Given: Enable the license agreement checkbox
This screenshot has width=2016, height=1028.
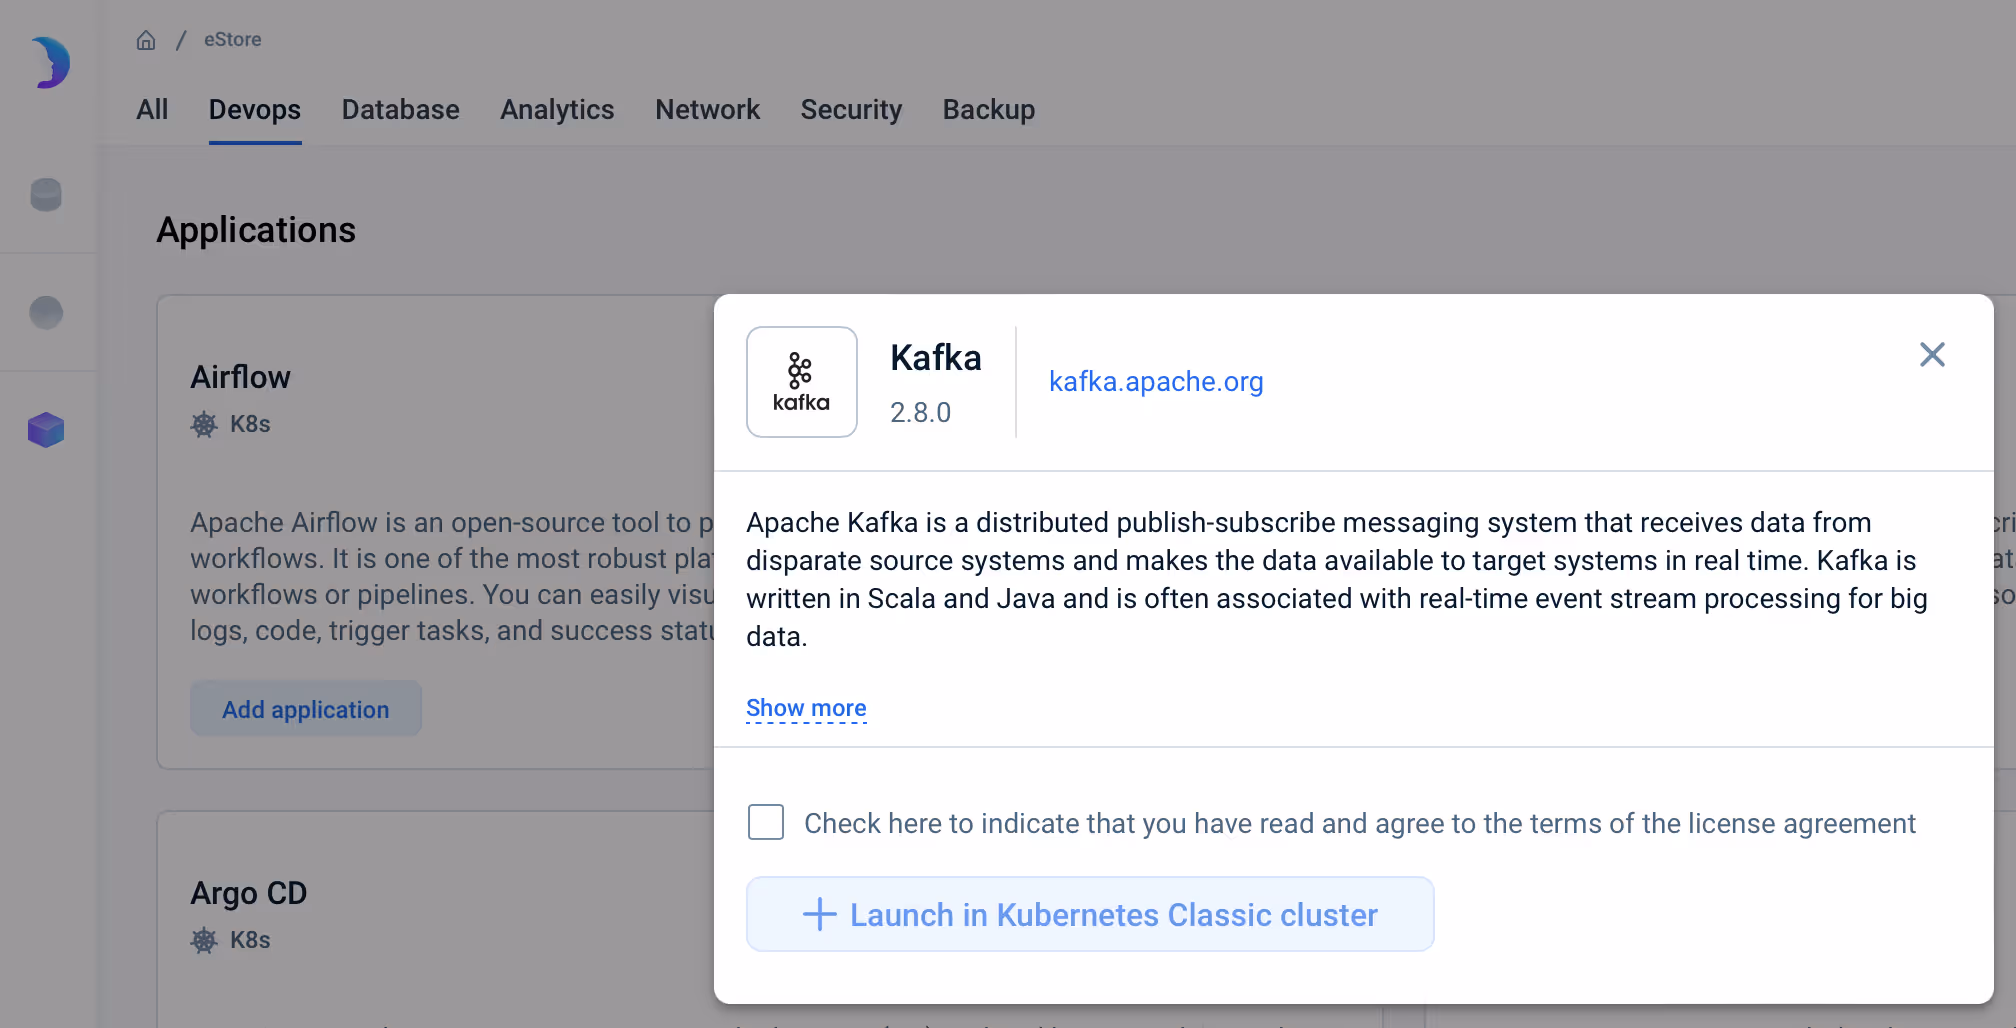Looking at the screenshot, I should coord(765,822).
